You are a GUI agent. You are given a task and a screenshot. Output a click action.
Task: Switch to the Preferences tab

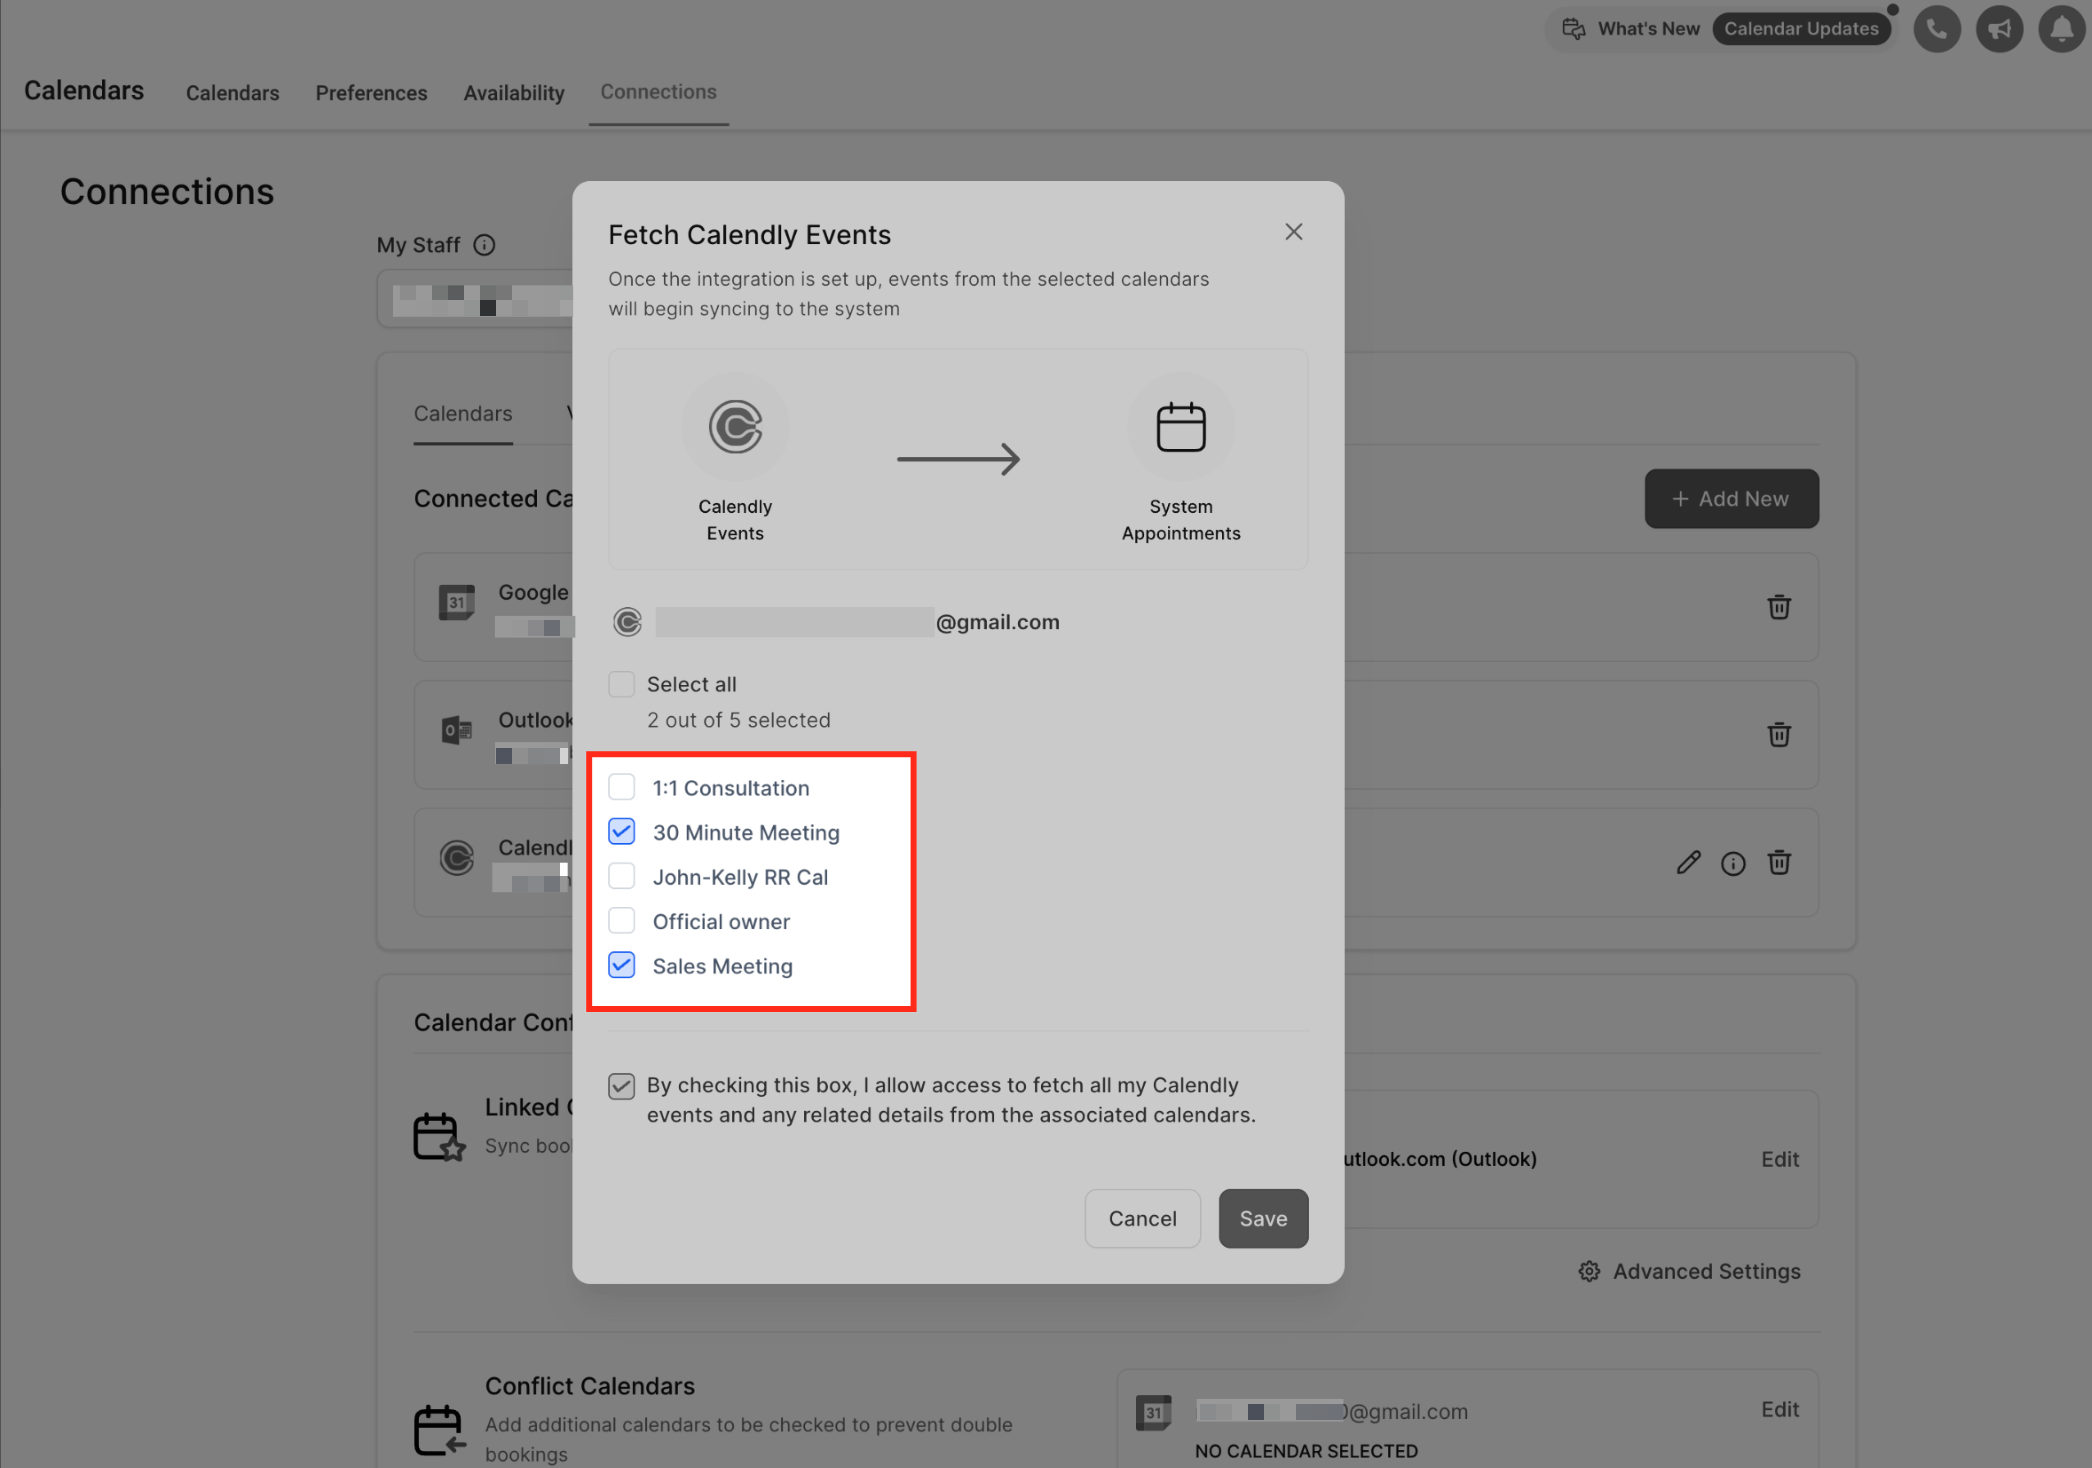[371, 93]
